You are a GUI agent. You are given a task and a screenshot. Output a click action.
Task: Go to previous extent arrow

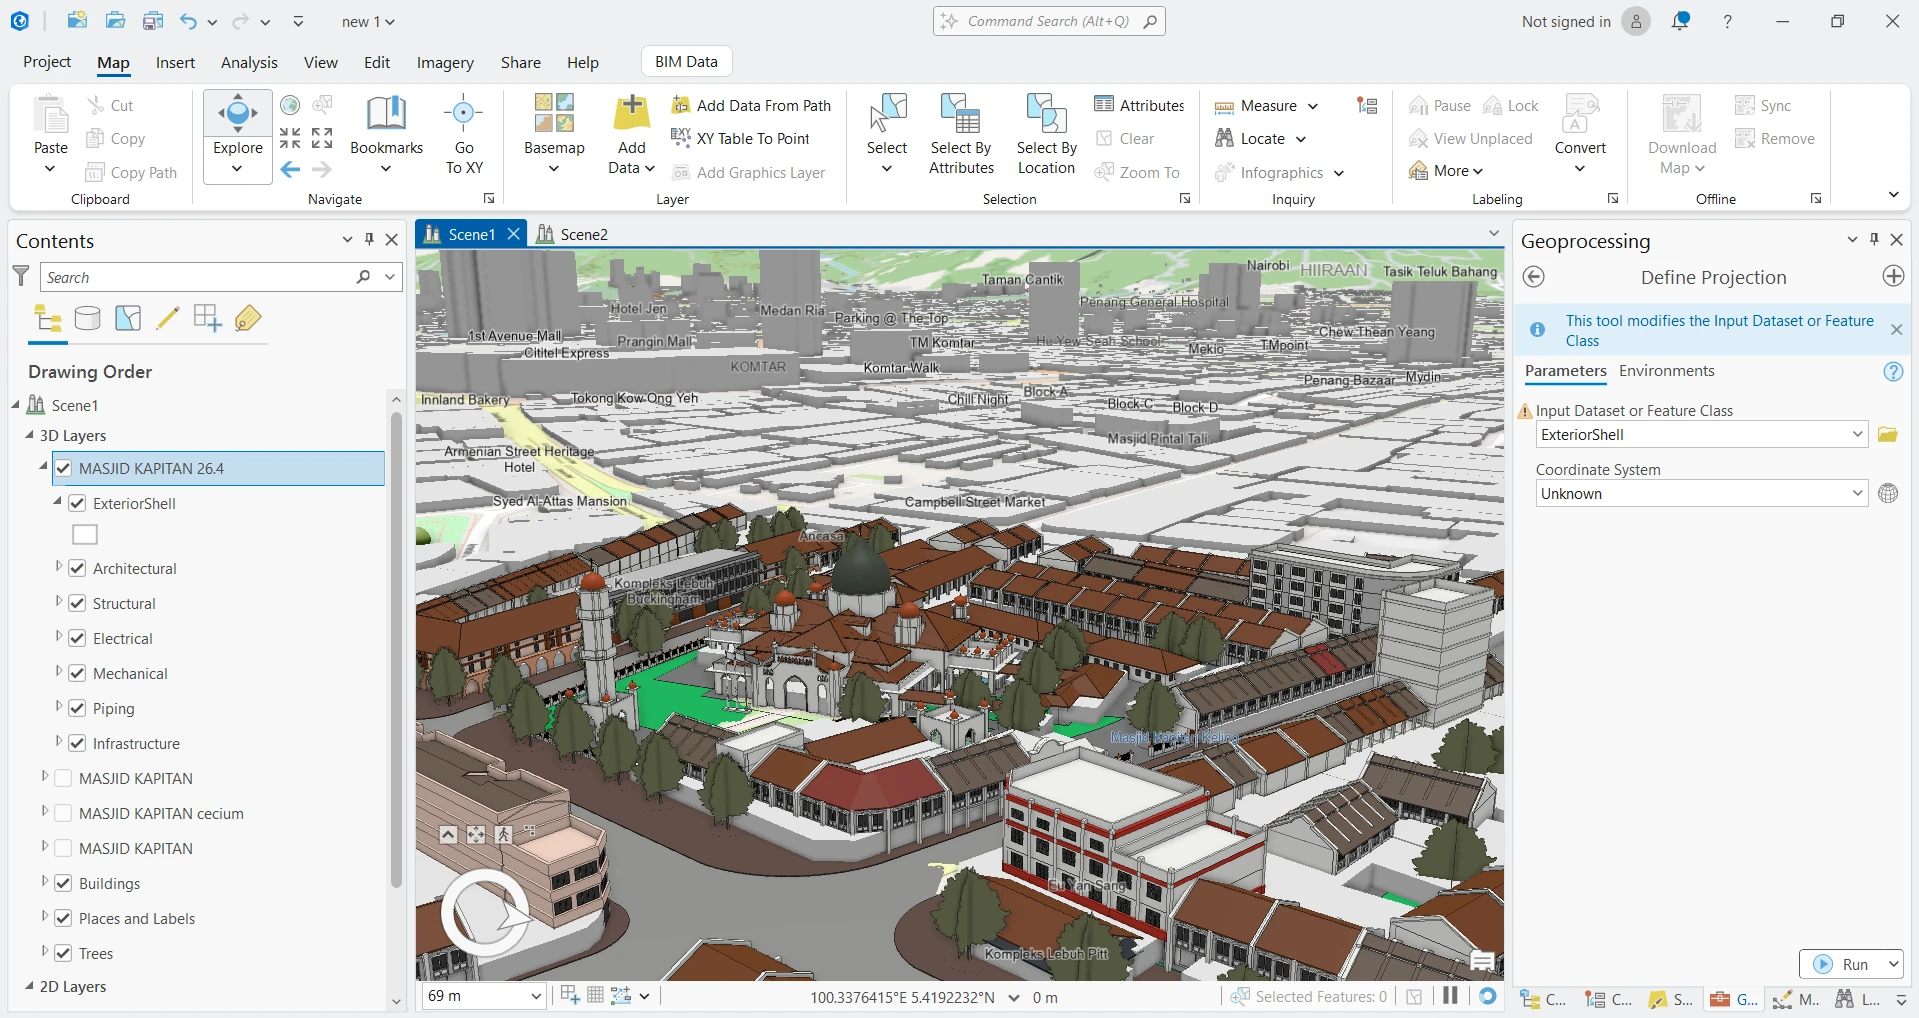coord(290,170)
